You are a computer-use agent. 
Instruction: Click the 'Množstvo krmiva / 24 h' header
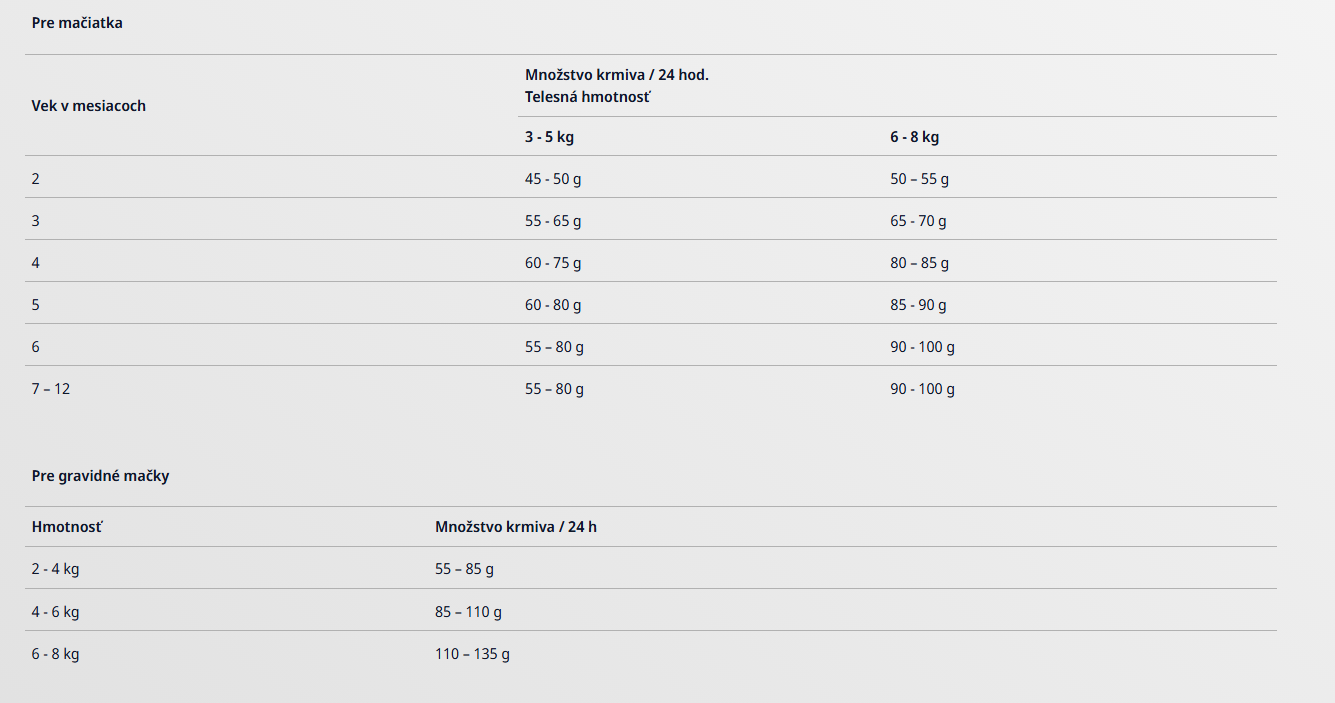point(516,527)
